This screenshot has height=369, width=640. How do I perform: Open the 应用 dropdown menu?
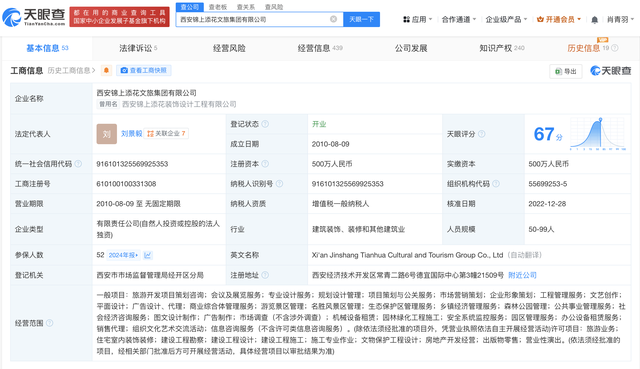(x=417, y=19)
